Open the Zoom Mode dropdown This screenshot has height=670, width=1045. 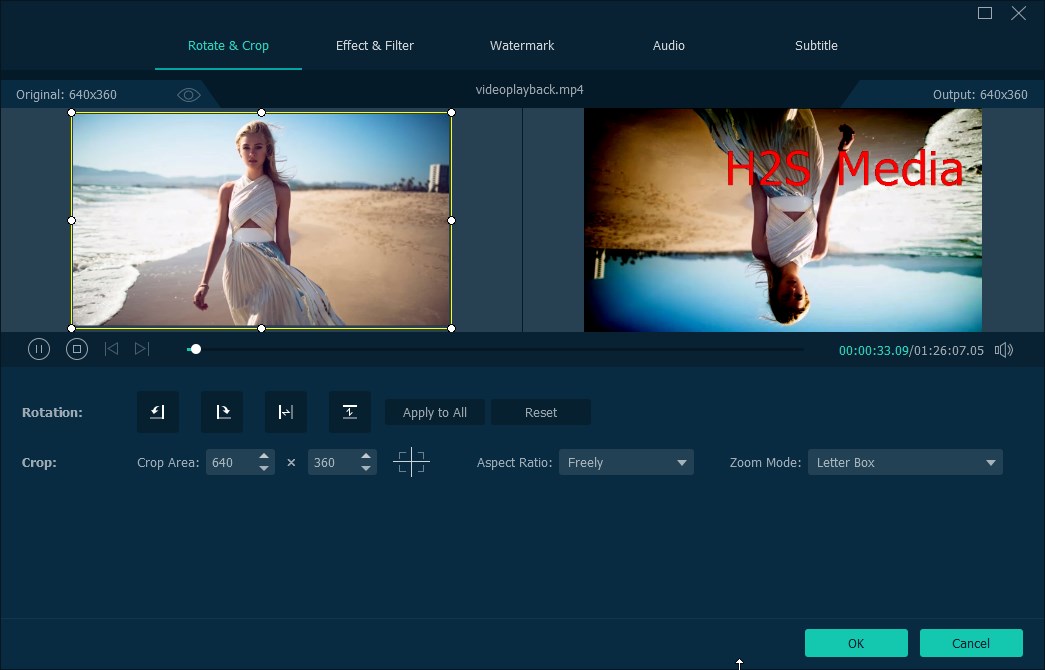[905, 462]
